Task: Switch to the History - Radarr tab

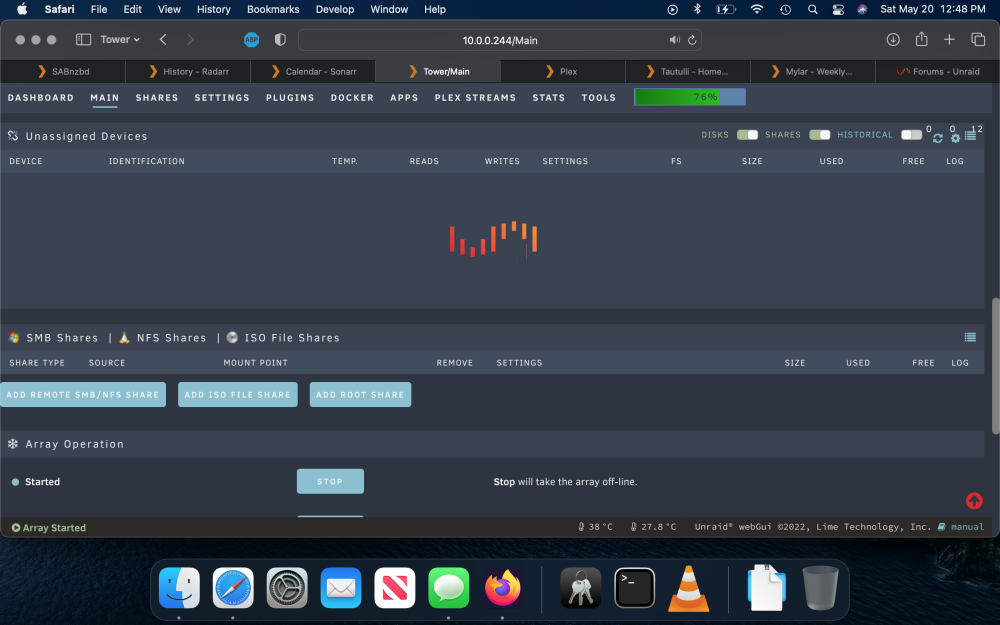Action: click(x=188, y=71)
